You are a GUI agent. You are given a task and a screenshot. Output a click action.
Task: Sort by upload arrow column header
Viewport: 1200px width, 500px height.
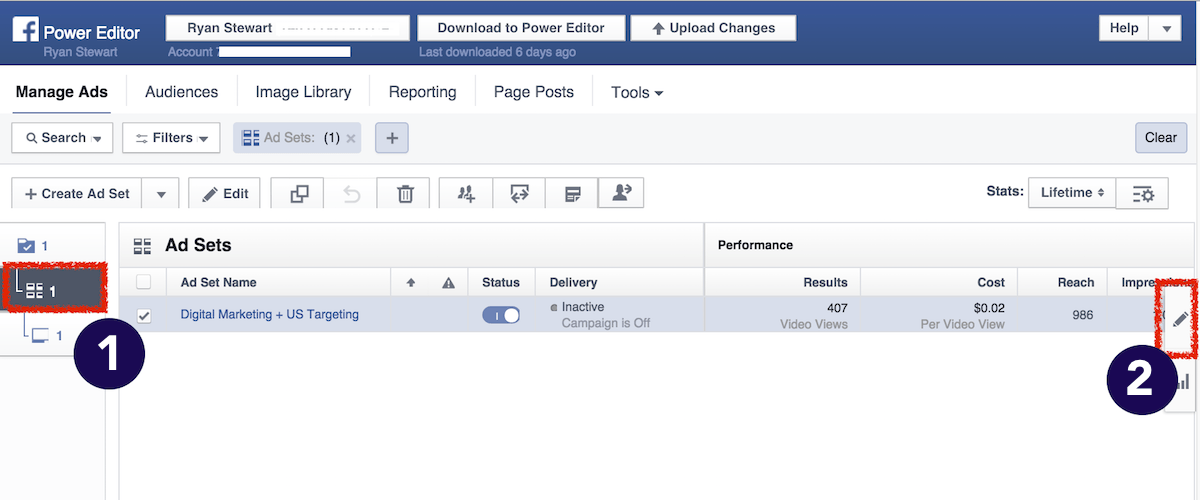point(410,283)
